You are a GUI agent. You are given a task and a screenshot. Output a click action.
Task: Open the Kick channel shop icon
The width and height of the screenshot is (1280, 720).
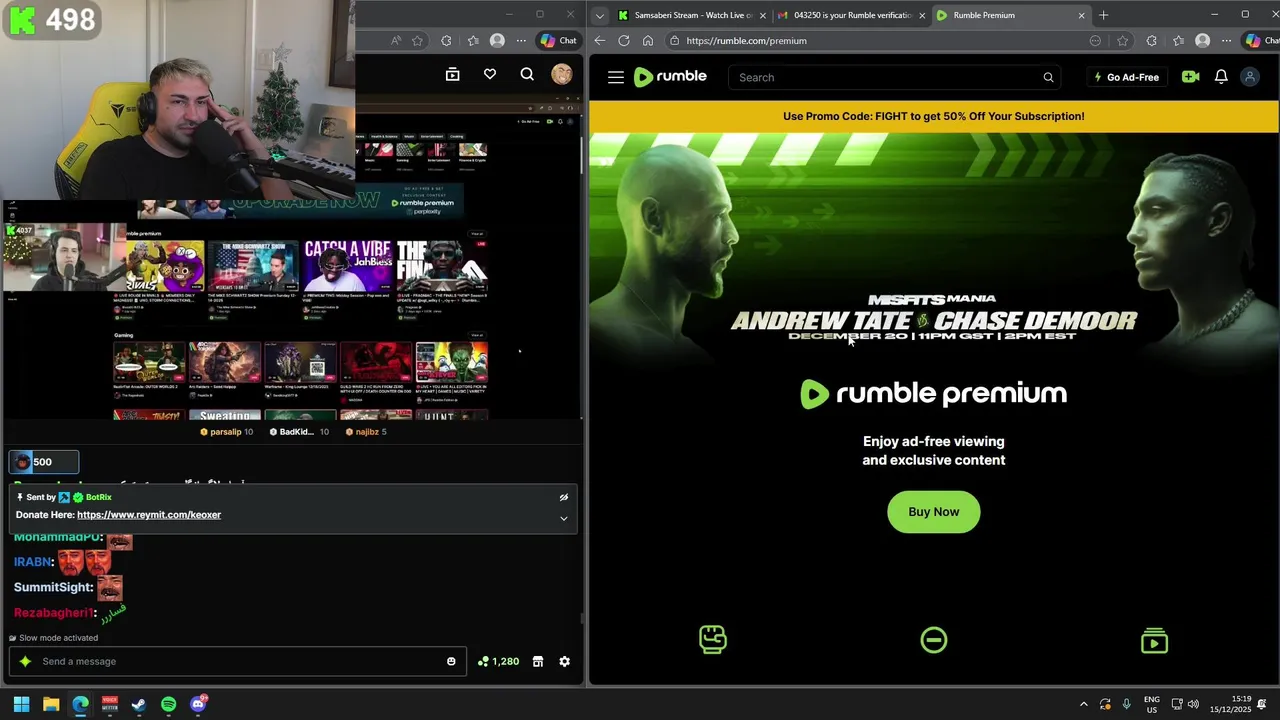click(537, 661)
